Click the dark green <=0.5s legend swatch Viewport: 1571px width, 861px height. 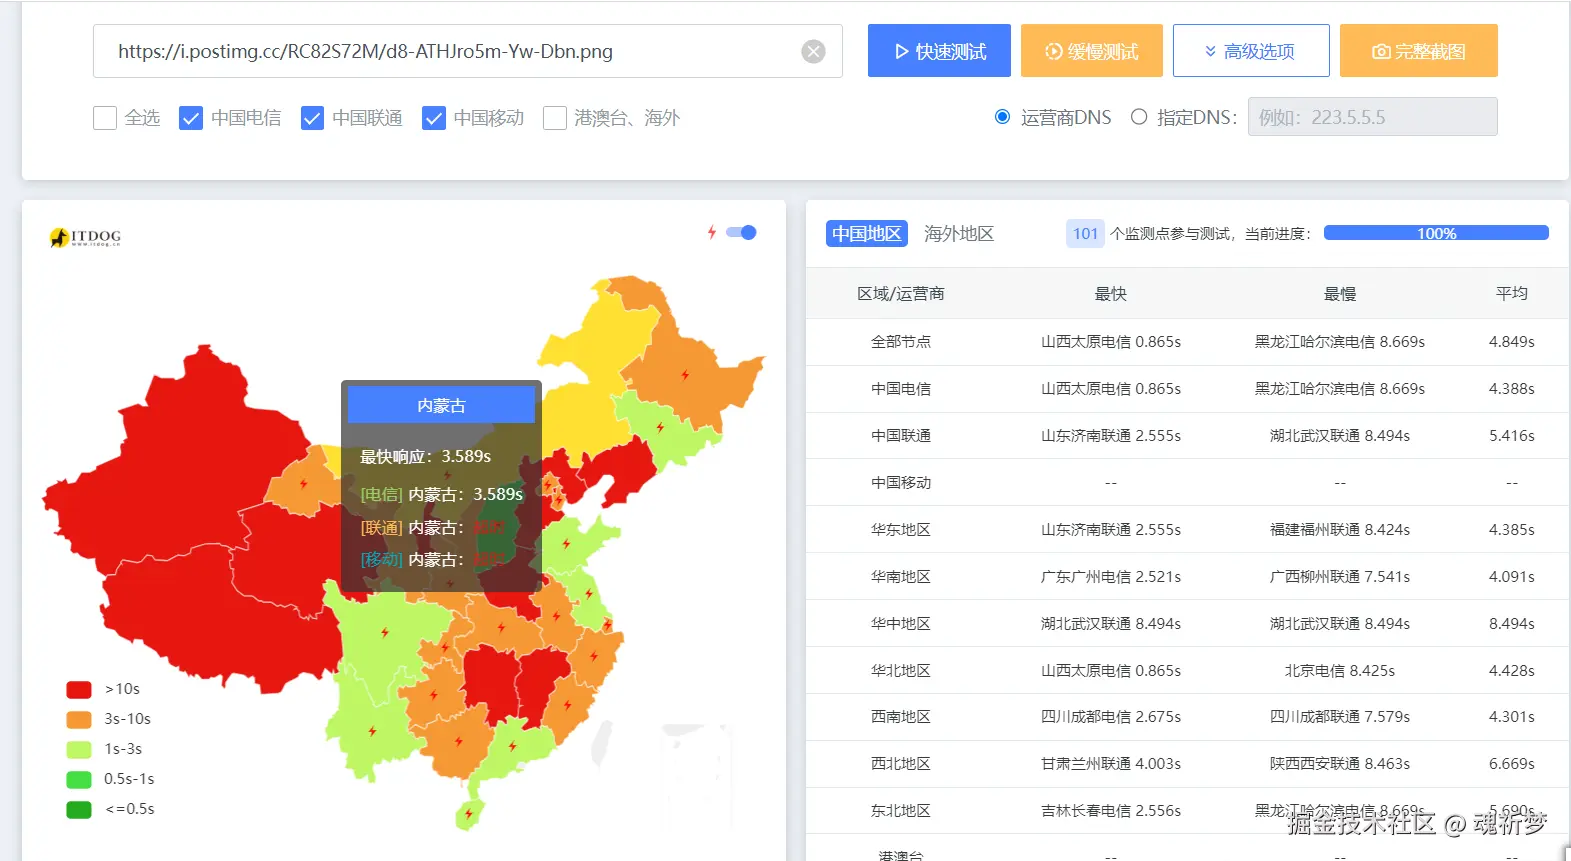coord(79,809)
